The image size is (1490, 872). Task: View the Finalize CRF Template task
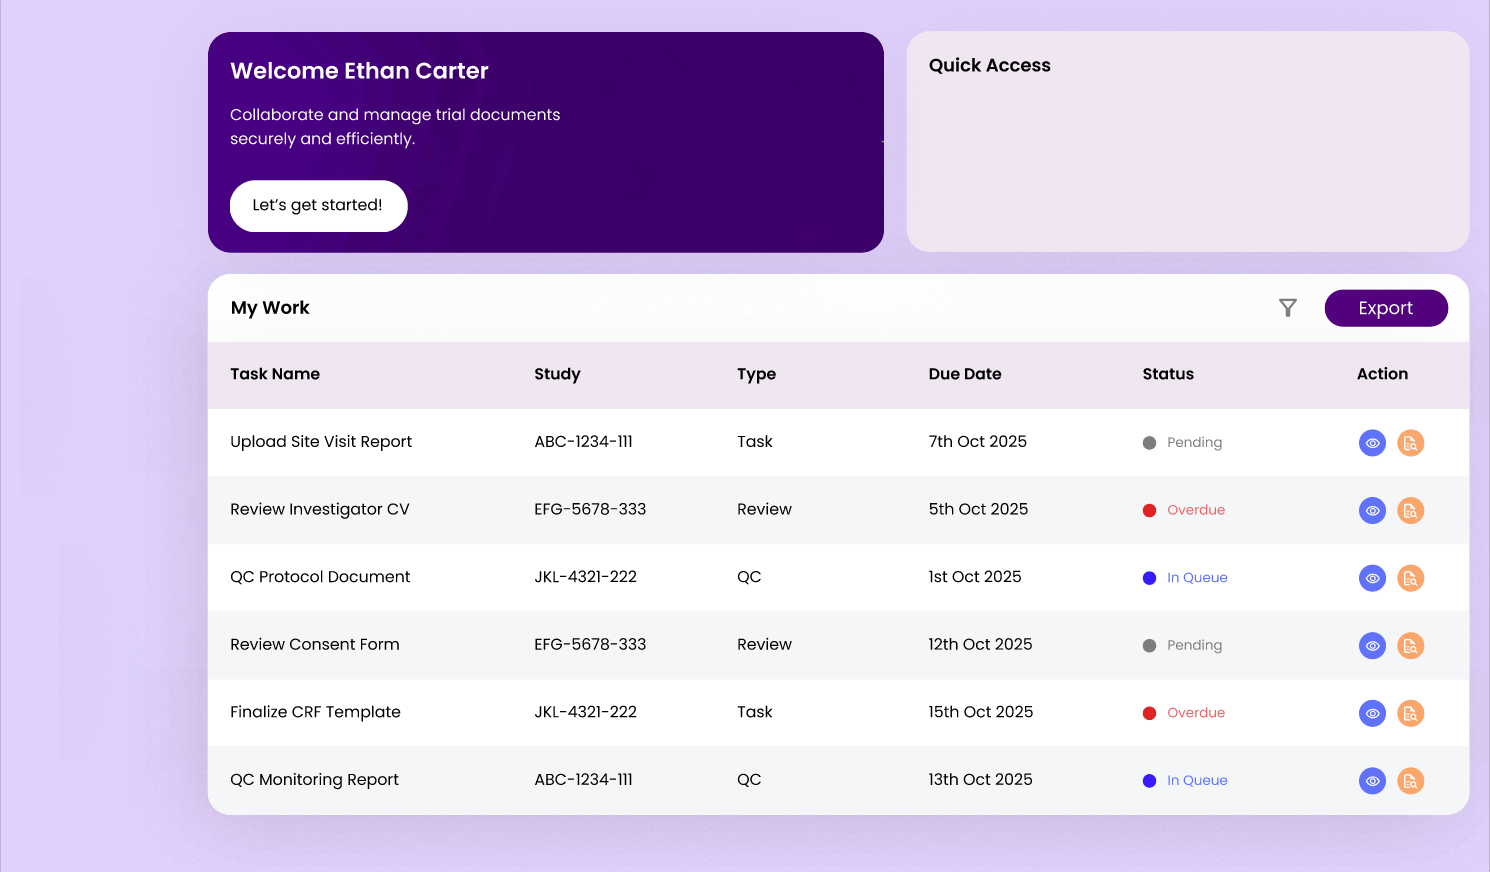1372,713
